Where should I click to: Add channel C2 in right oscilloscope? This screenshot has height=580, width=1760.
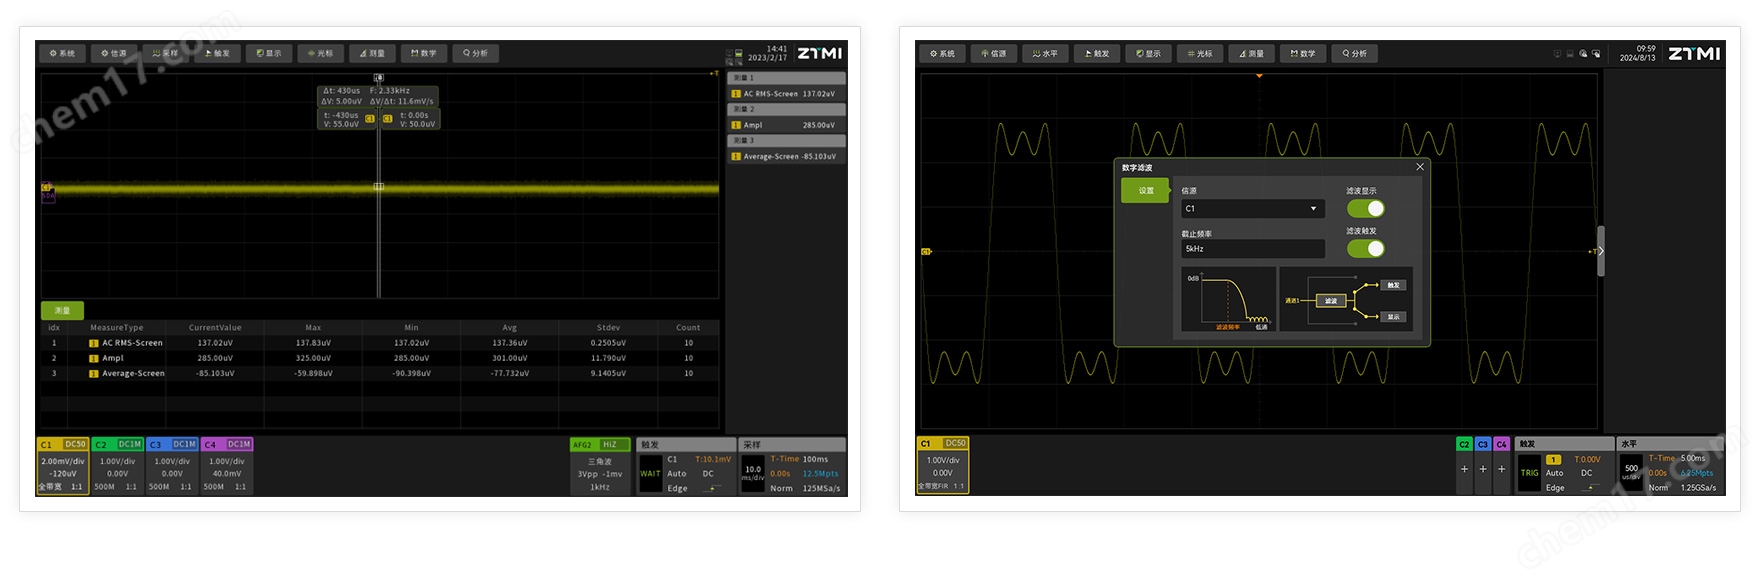(1464, 469)
